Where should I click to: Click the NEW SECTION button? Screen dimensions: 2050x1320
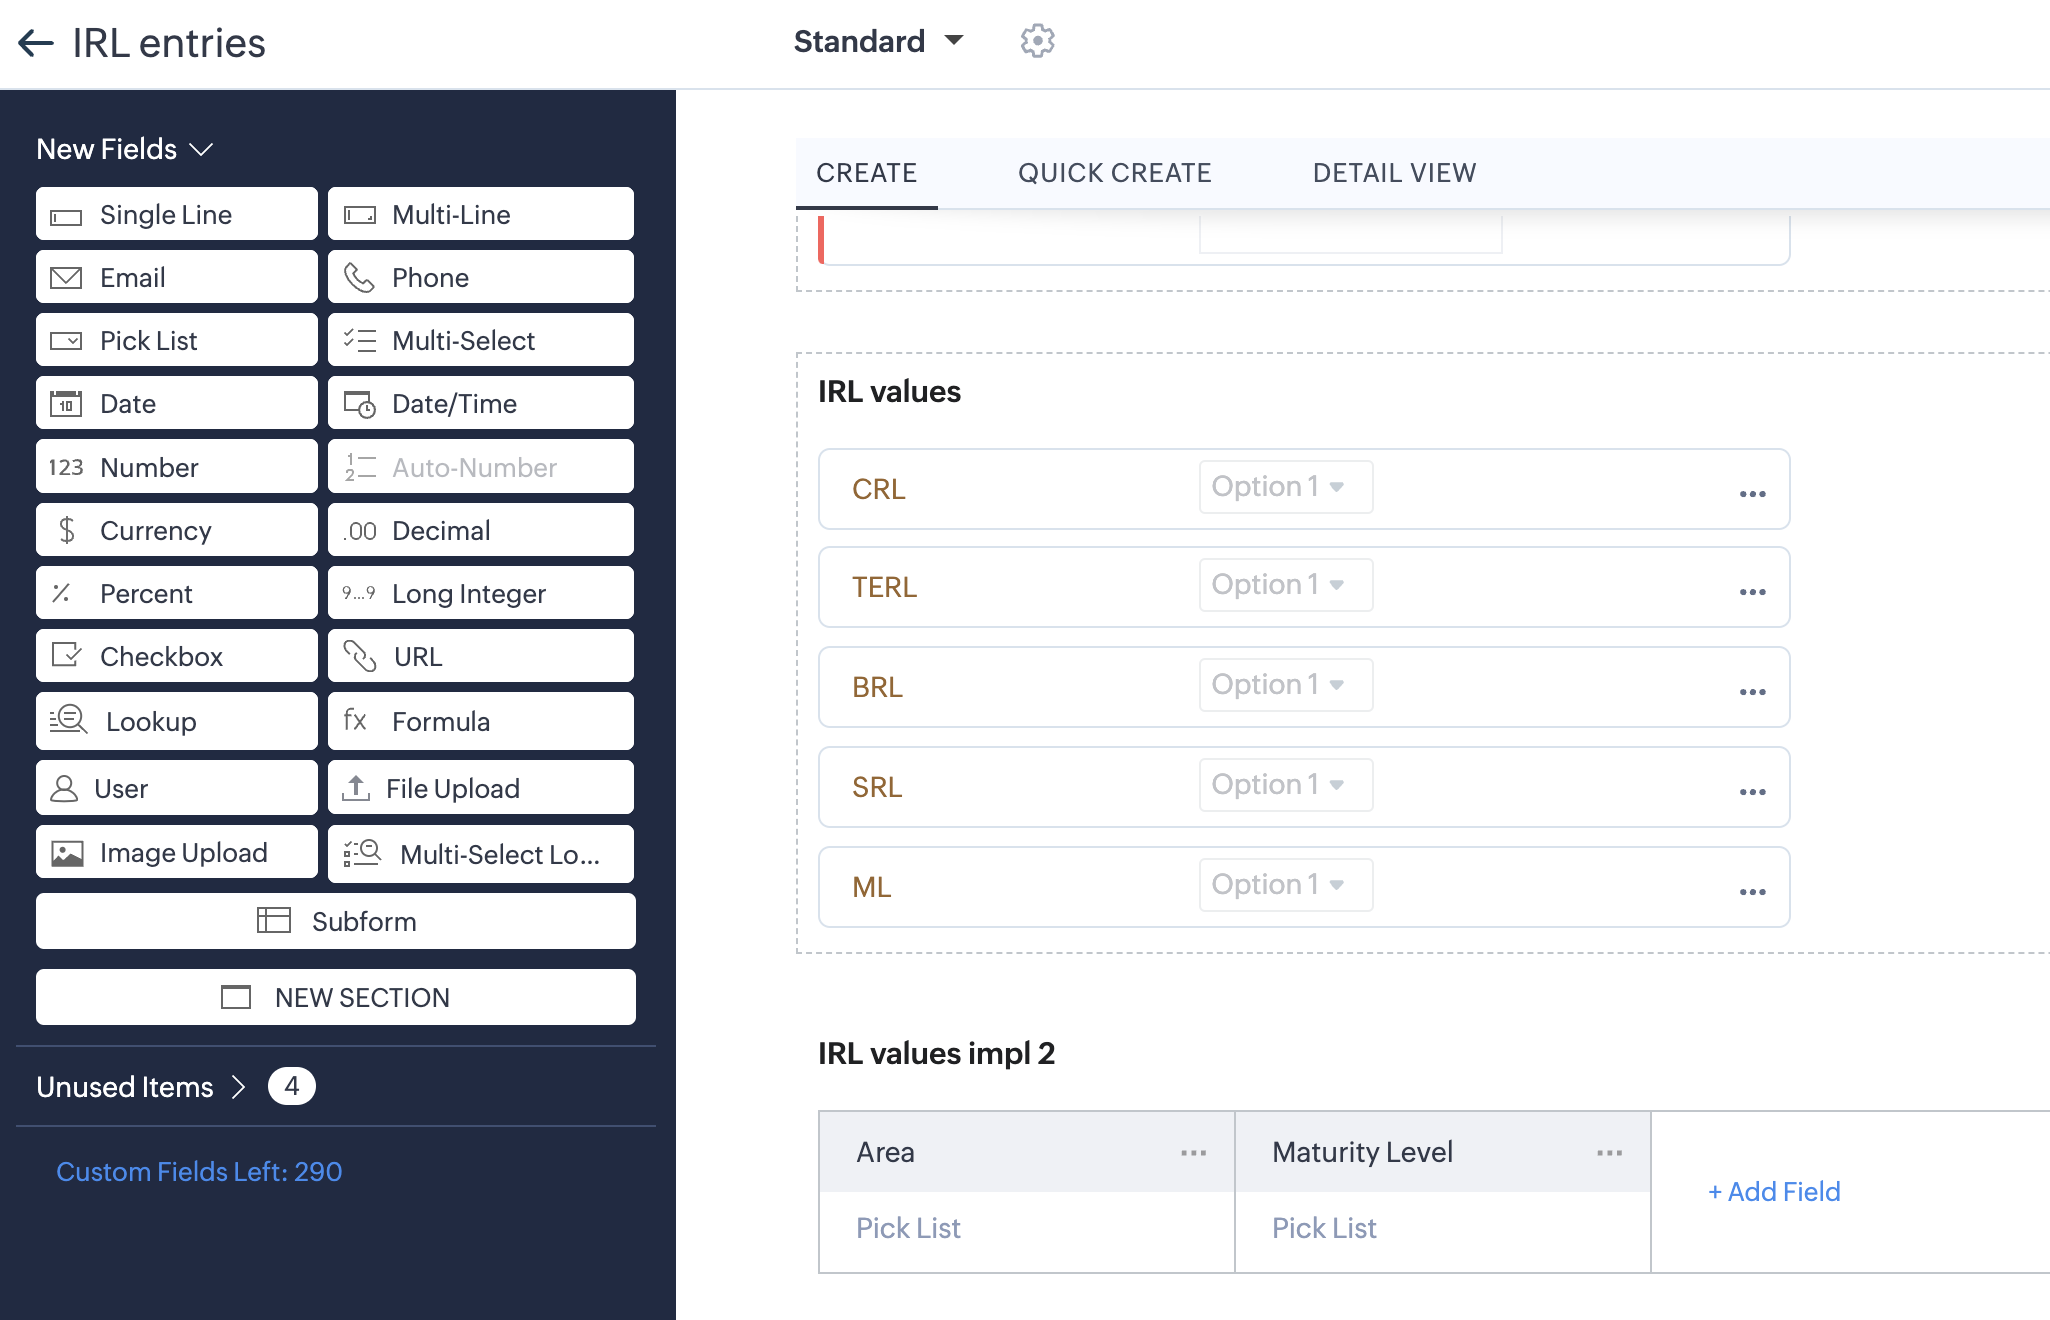coord(336,997)
